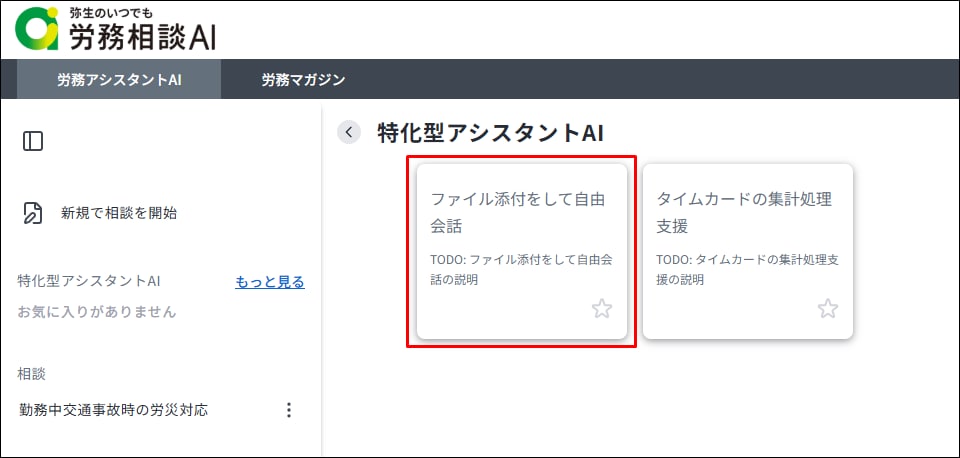Open options menu for 勤務中交通事故時の労災対応
Image resolution: width=960 pixels, height=458 pixels.
[x=289, y=410]
